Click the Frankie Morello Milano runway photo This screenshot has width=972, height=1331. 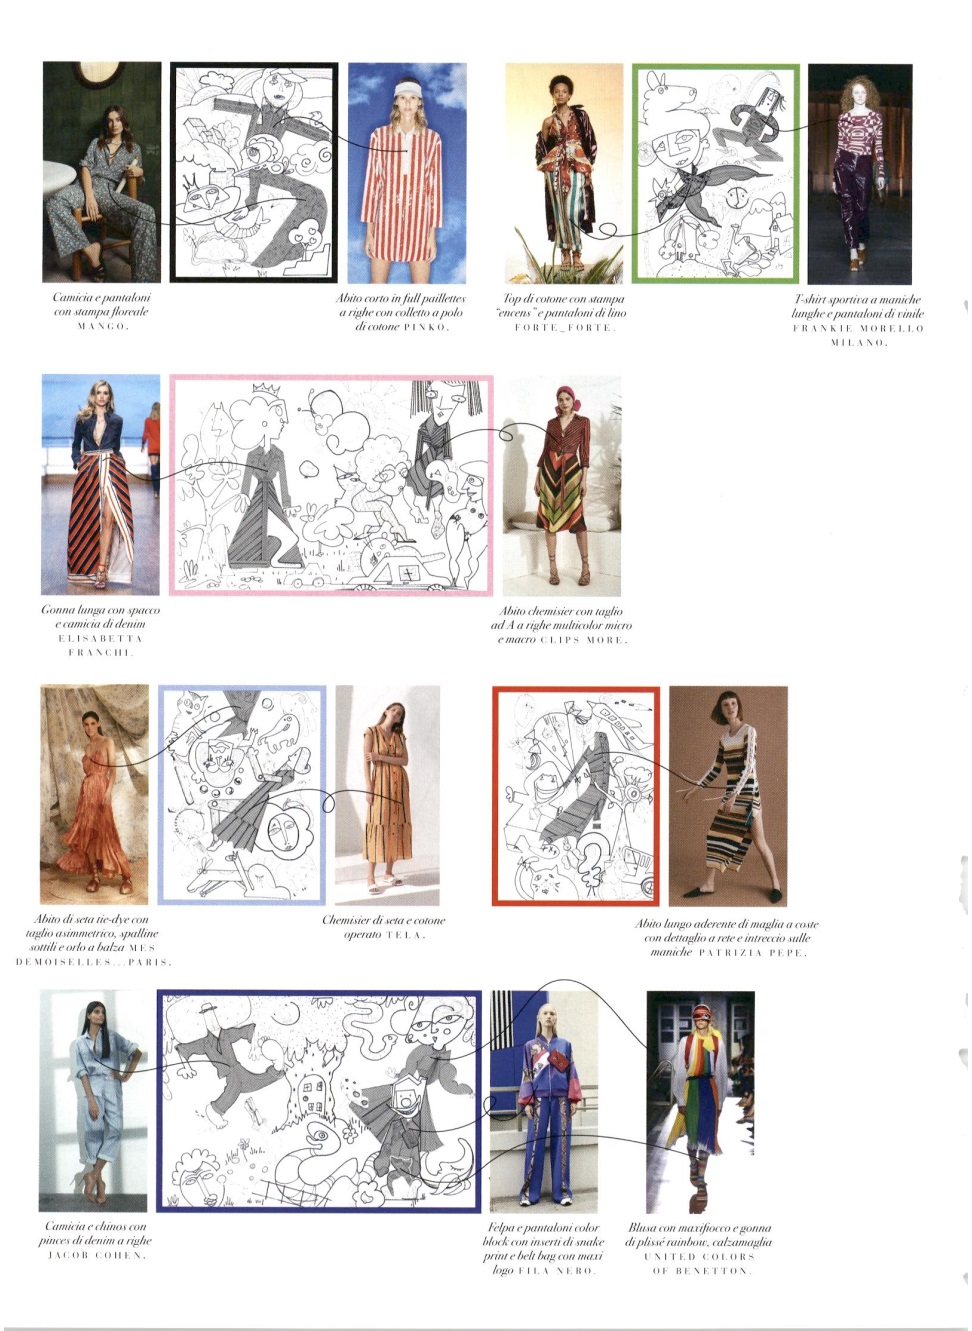[859, 174]
